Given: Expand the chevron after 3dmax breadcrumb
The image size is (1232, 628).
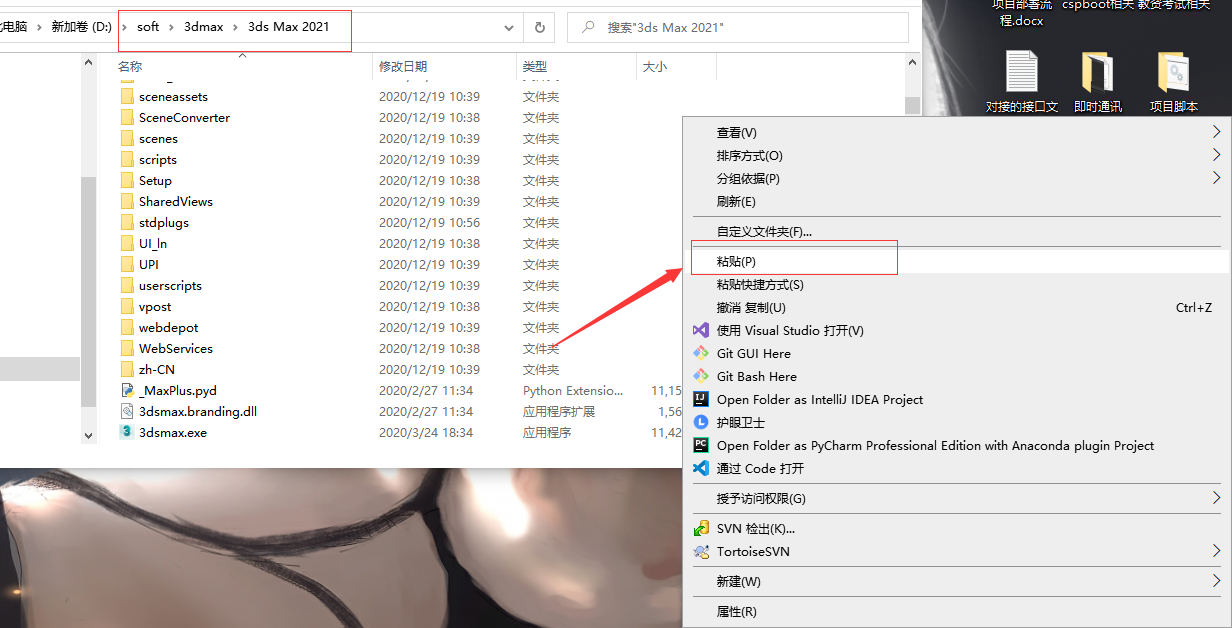Looking at the screenshot, I should point(235,27).
